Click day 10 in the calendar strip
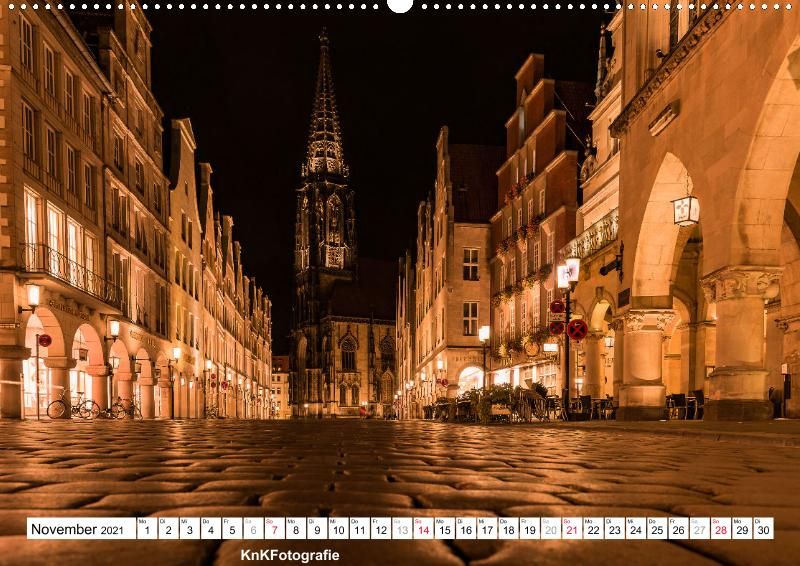Image resolution: width=800 pixels, height=566 pixels. (338, 528)
